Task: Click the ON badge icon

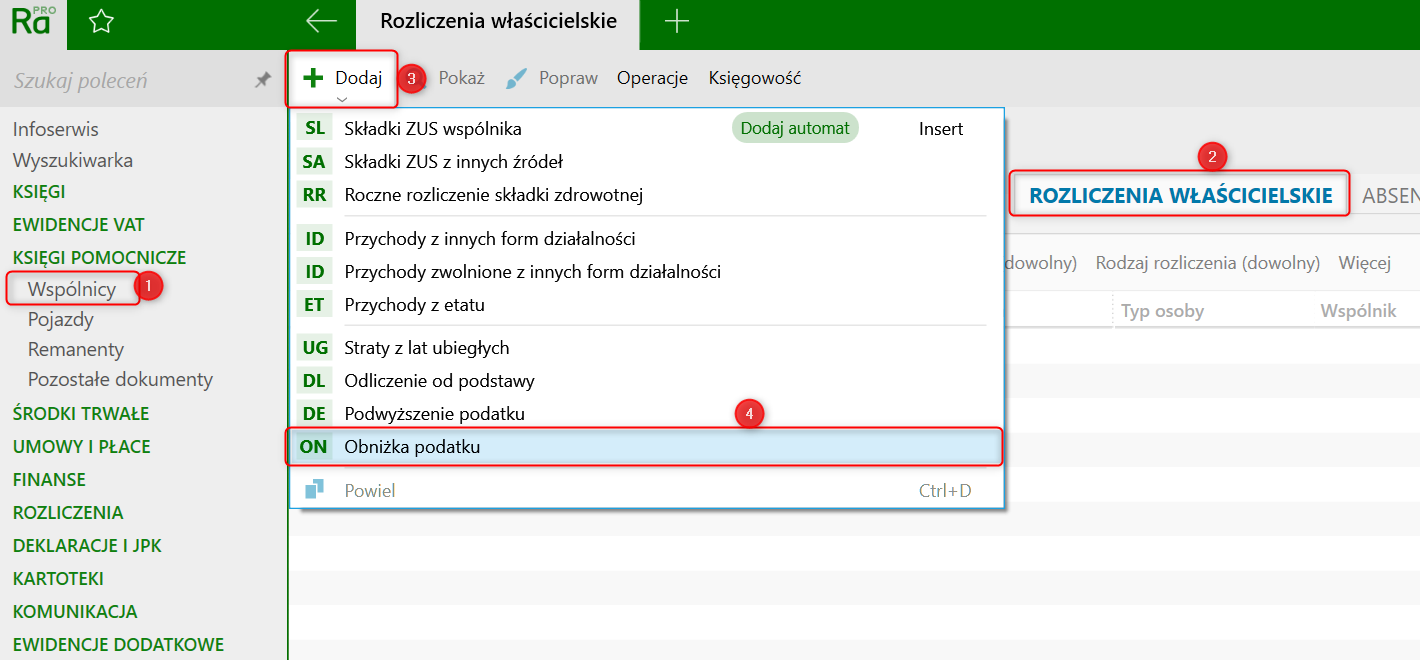Action: pos(314,446)
